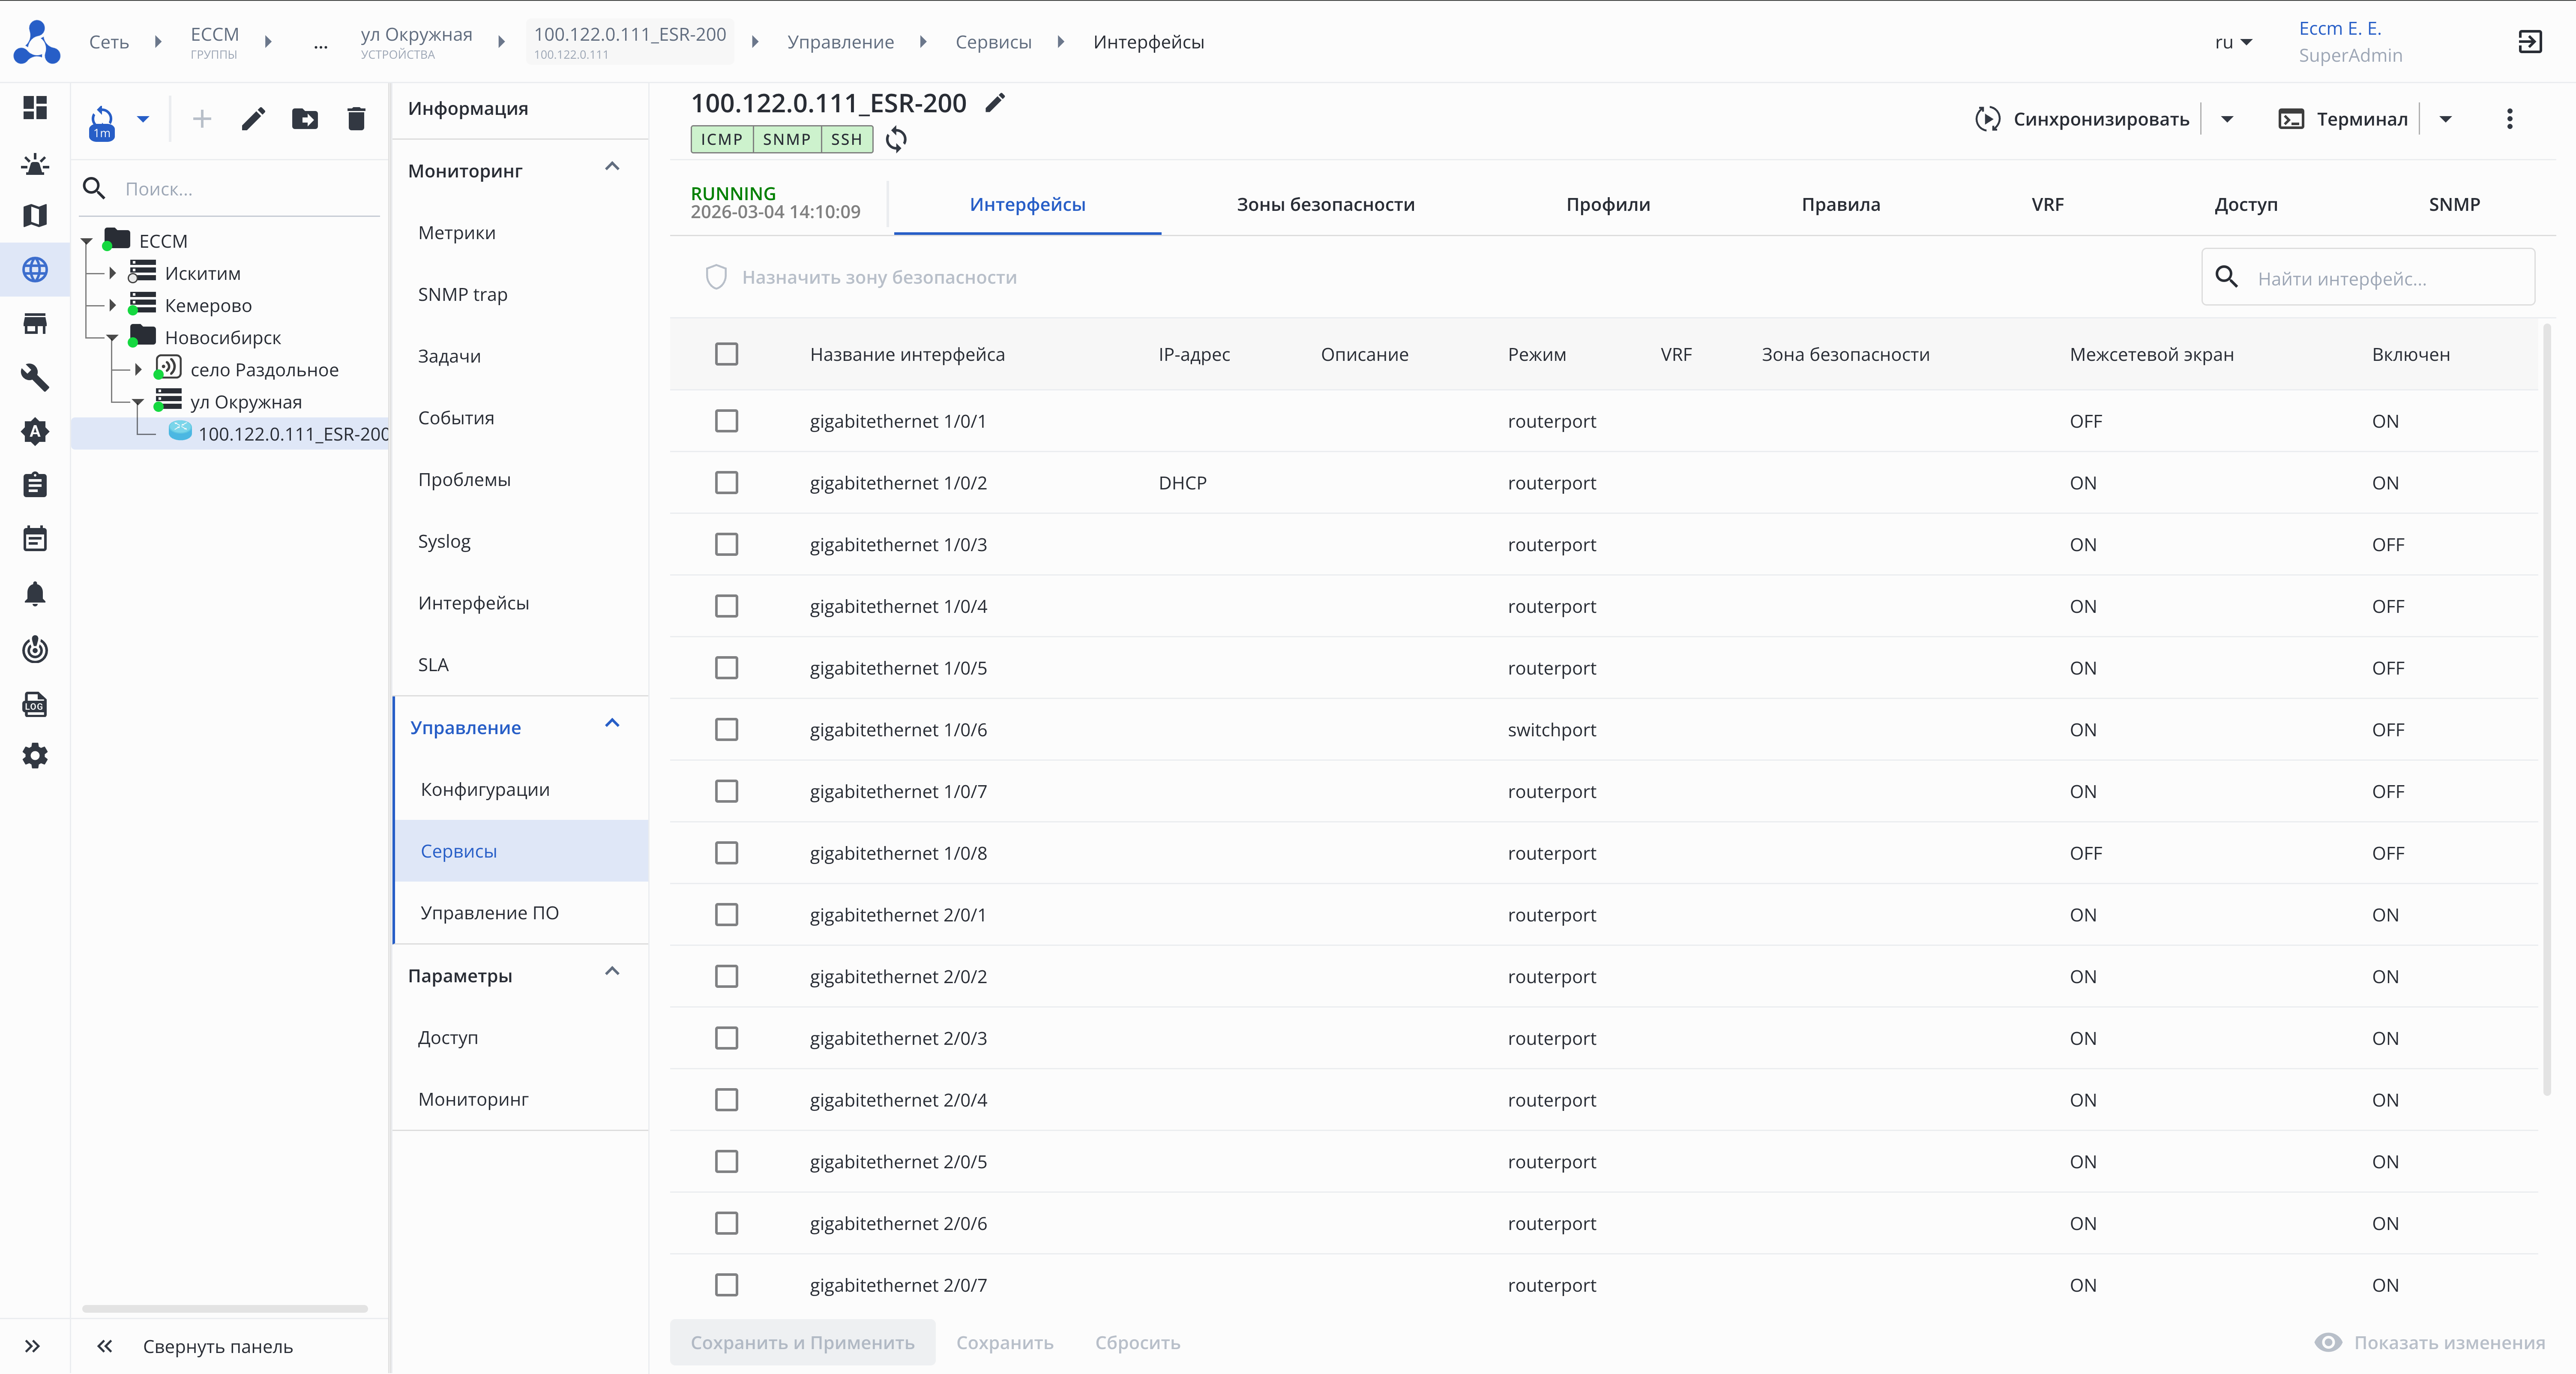Open the notifications bell in left sidebar
Viewport: 2576px width, 1374px height.
35,594
